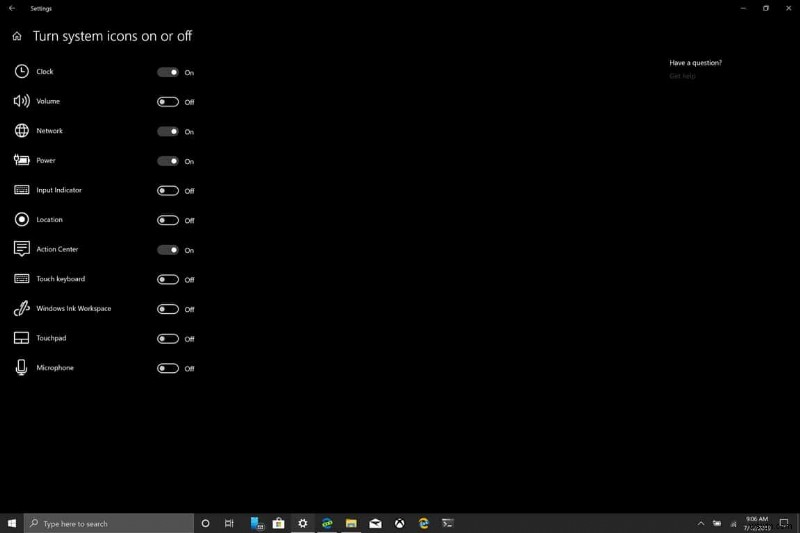Click the 'Have a question?' text

tap(695, 63)
